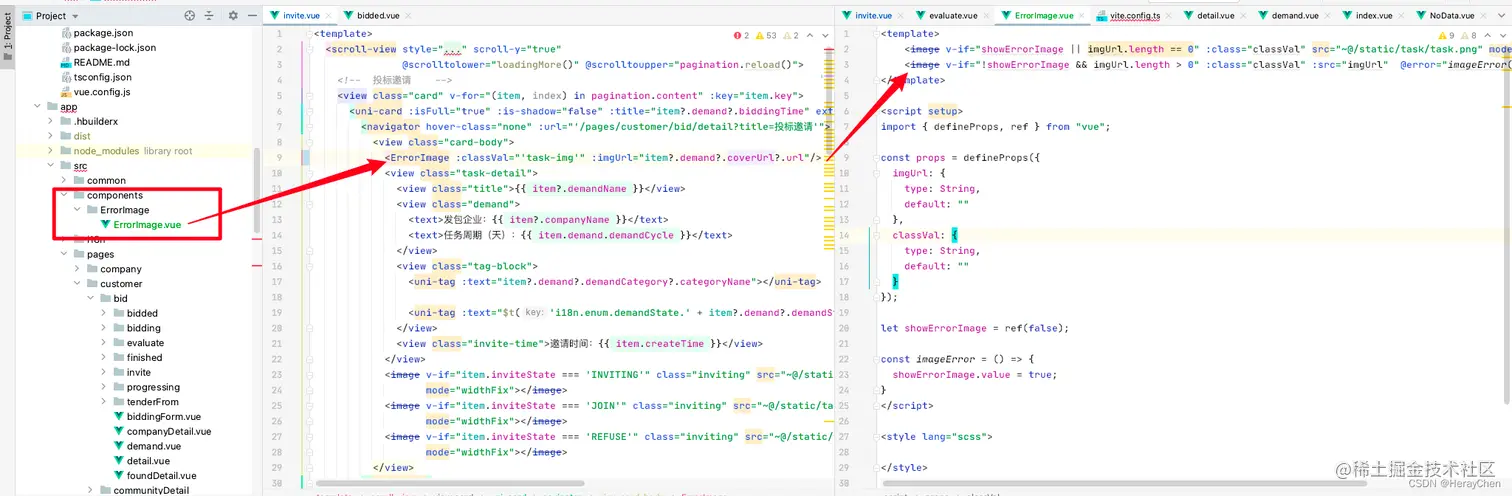1512x496 pixels.
Task: Go to previous highlighted problem in left editor
Action: (810, 35)
